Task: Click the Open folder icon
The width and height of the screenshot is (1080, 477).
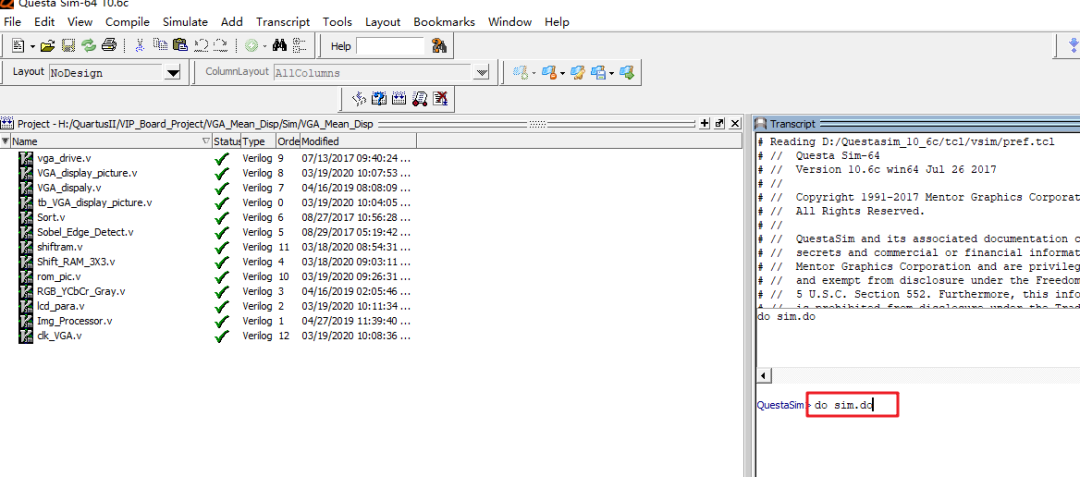Action: pyautogui.click(x=47, y=46)
